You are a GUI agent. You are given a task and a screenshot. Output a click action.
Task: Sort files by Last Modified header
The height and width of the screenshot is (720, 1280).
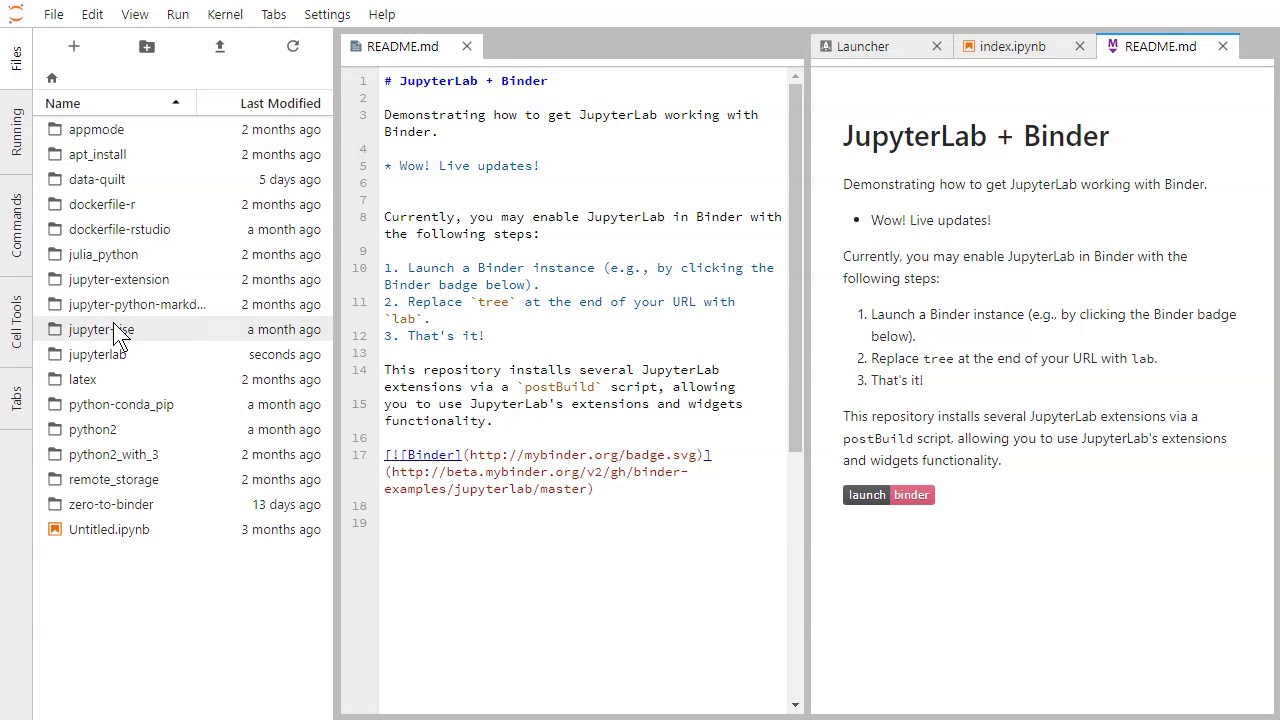(264, 103)
